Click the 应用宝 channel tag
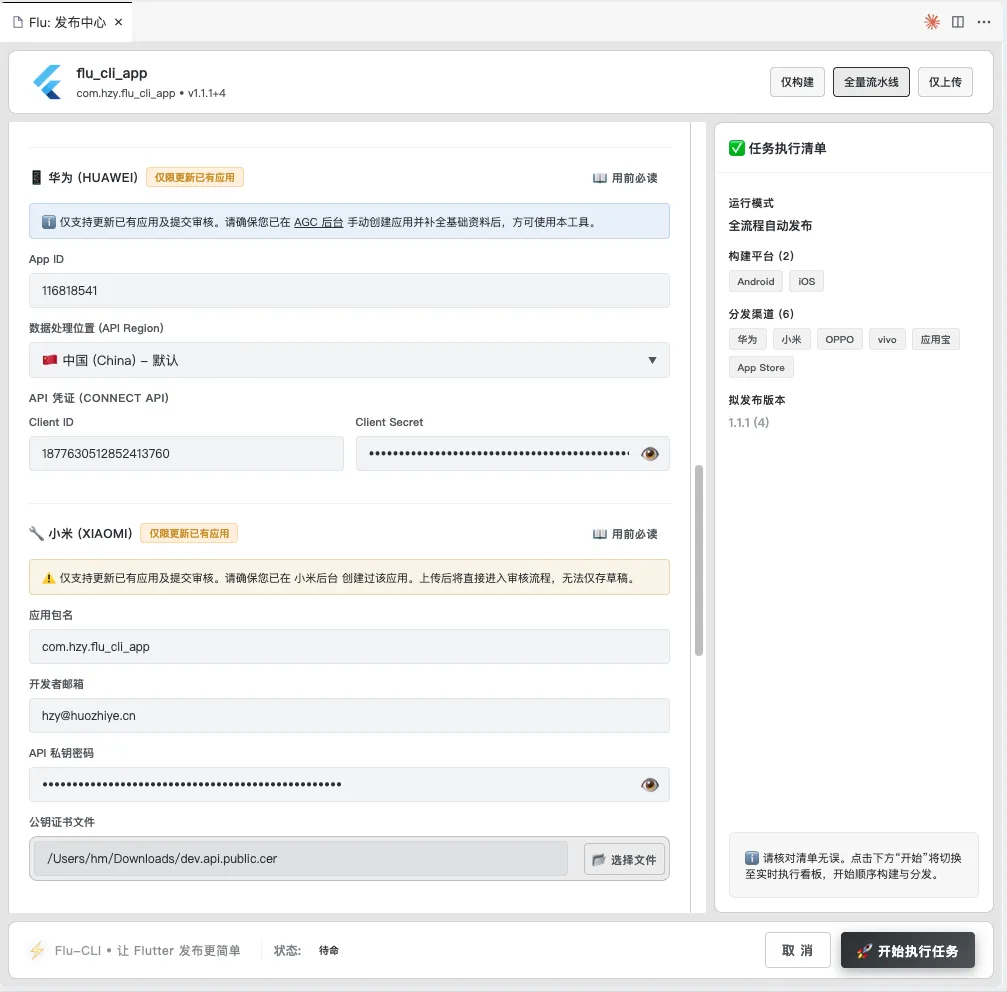This screenshot has width=1007, height=992. pos(935,339)
